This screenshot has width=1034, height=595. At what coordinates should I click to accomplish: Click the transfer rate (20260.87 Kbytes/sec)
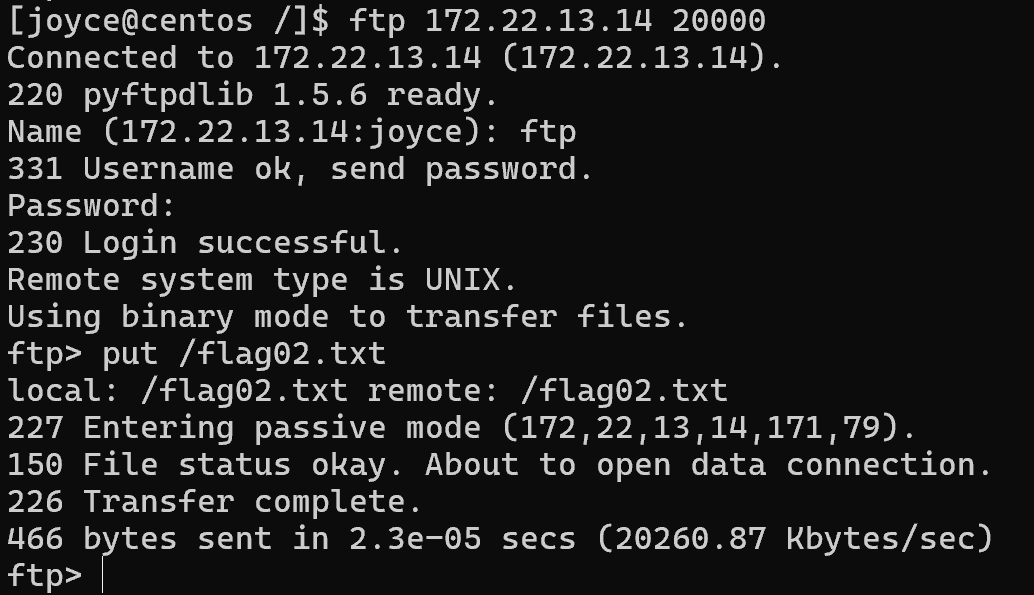coord(795,539)
